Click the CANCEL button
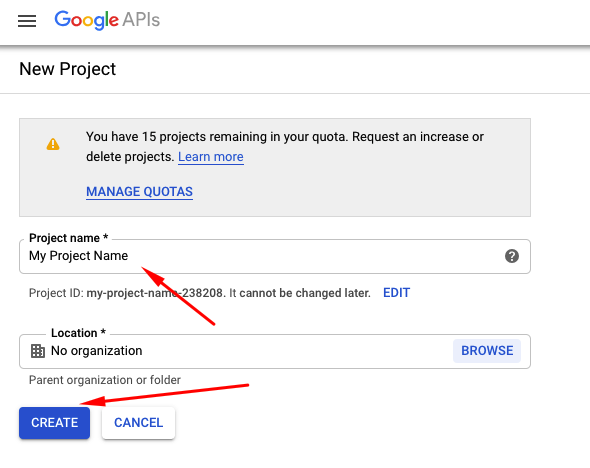 pos(138,423)
